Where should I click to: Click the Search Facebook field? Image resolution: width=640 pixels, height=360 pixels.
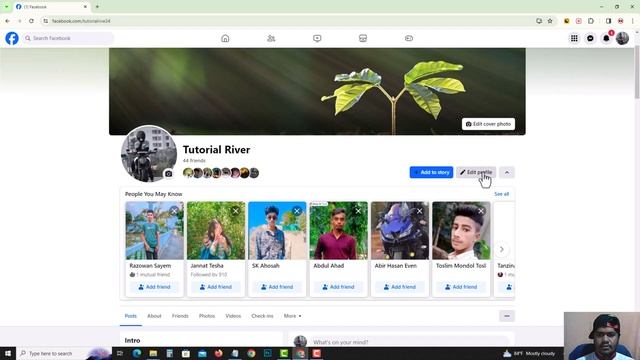pyautogui.click(x=68, y=38)
